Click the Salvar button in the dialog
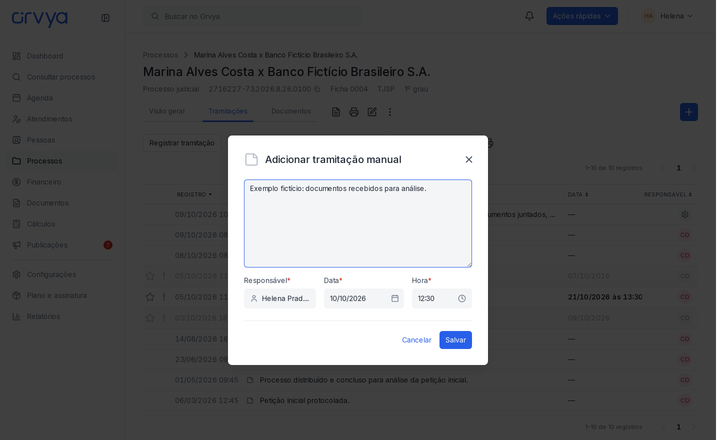720x440 pixels. [455, 340]
